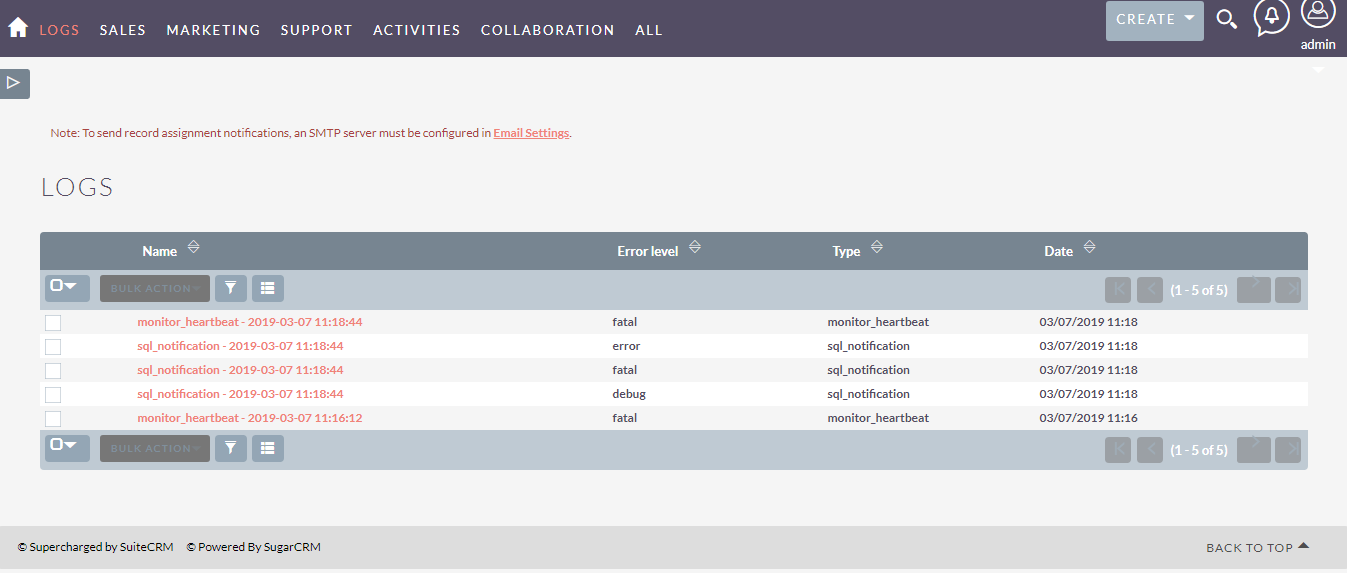Screen dimensions: 1347x573
Task: Expand the sidebar toggle arrow
Action: [x=14, y=83]
